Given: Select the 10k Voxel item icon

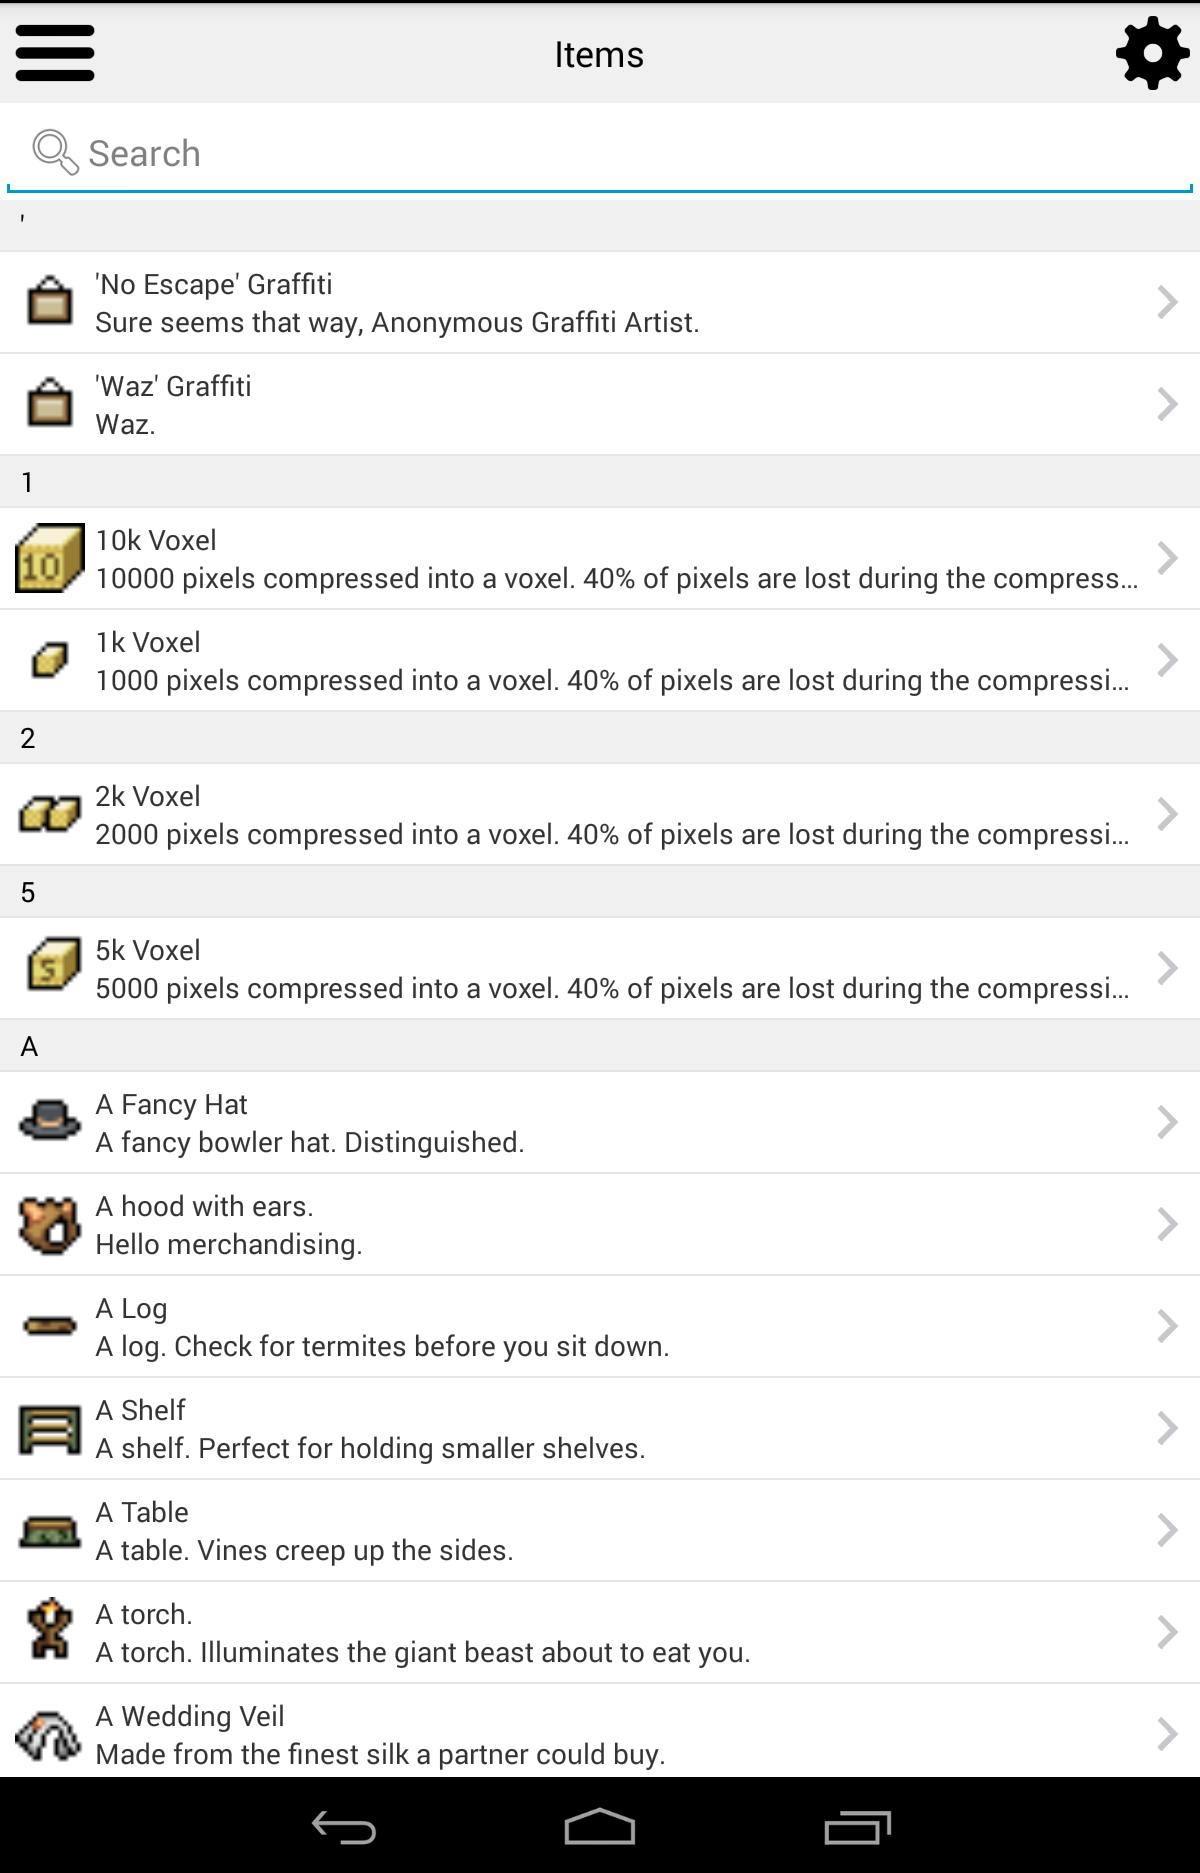Looking at the screenshot, I should pos(48,558).
